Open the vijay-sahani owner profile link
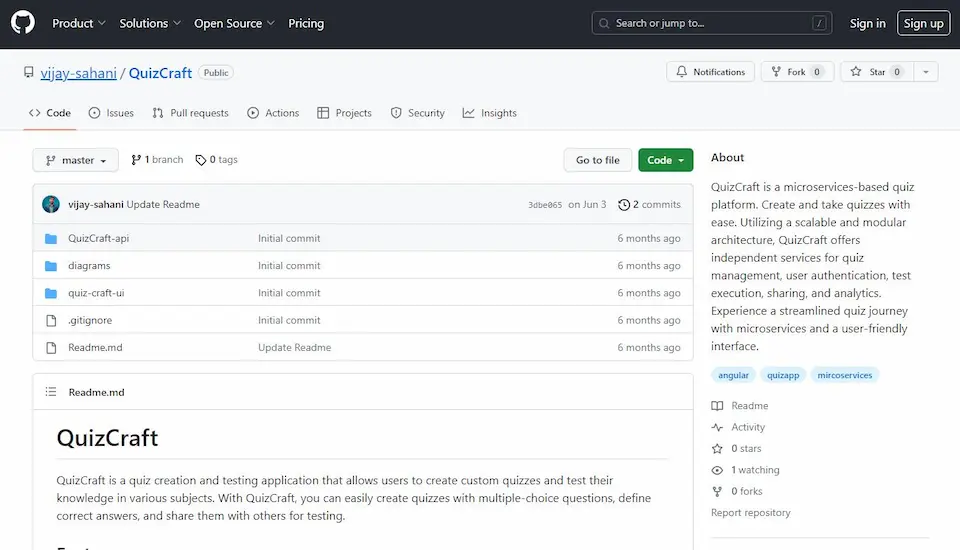 point(78,73)
